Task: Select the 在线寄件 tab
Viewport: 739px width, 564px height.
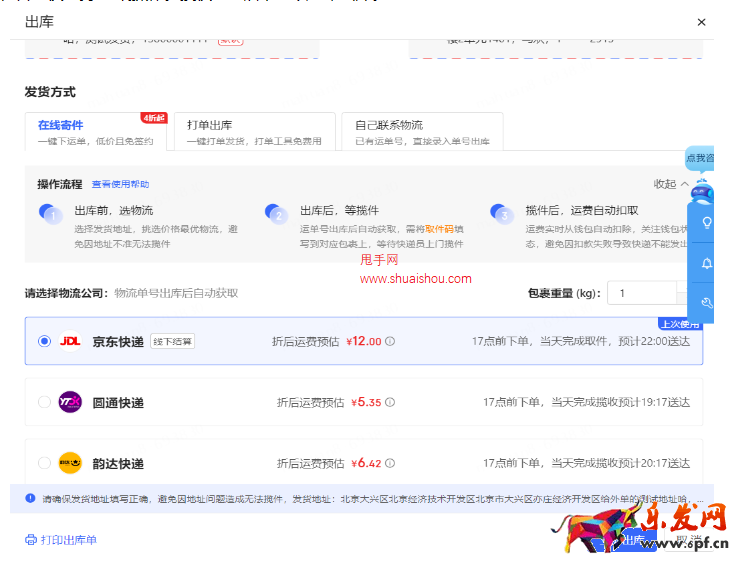Action: [95, 131]
